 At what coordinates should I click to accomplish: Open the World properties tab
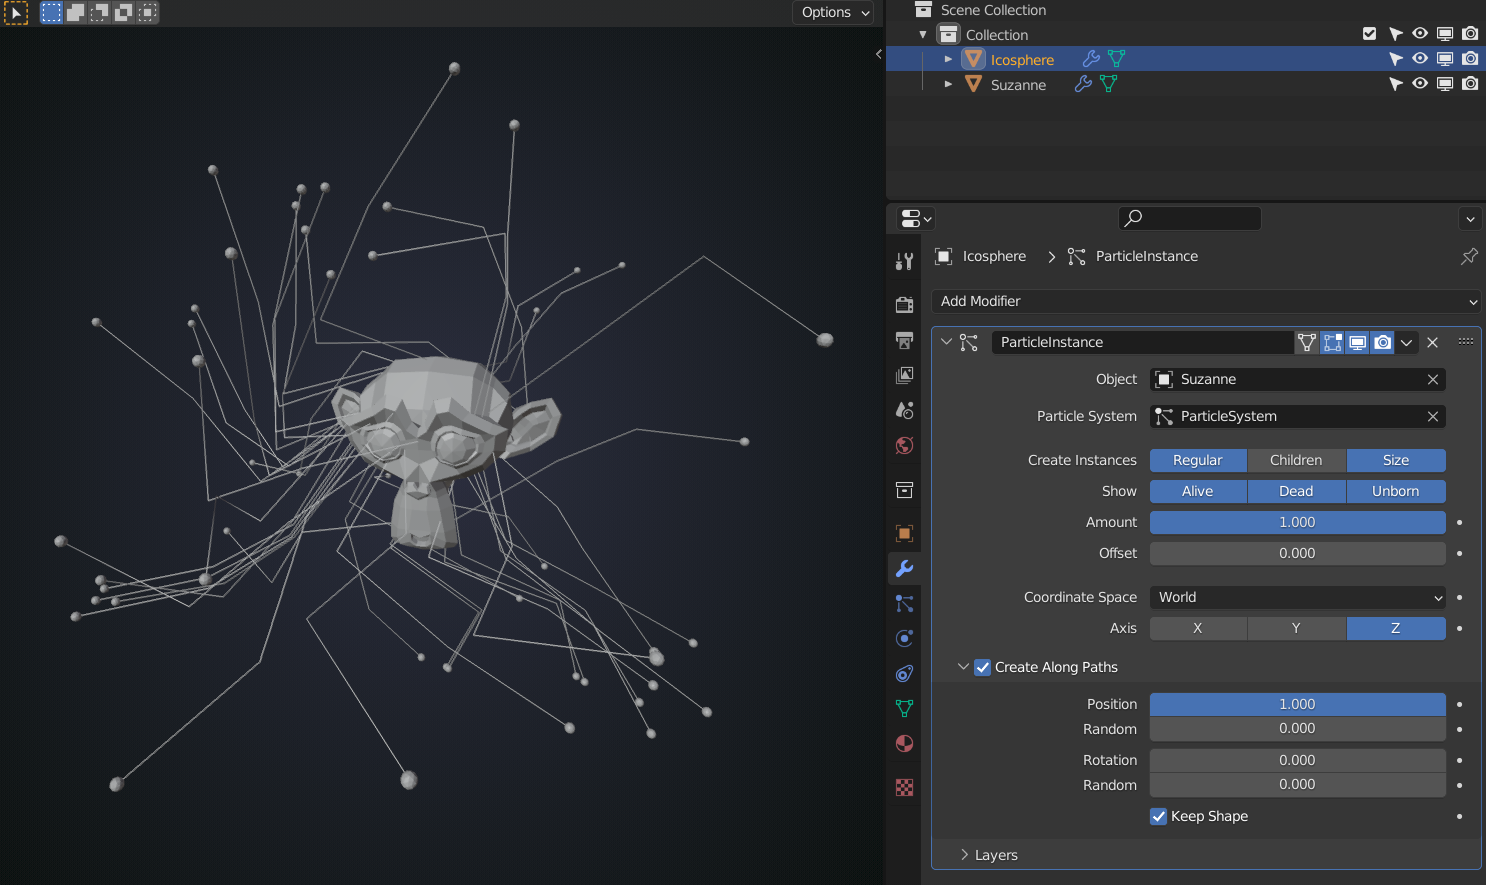904,445
